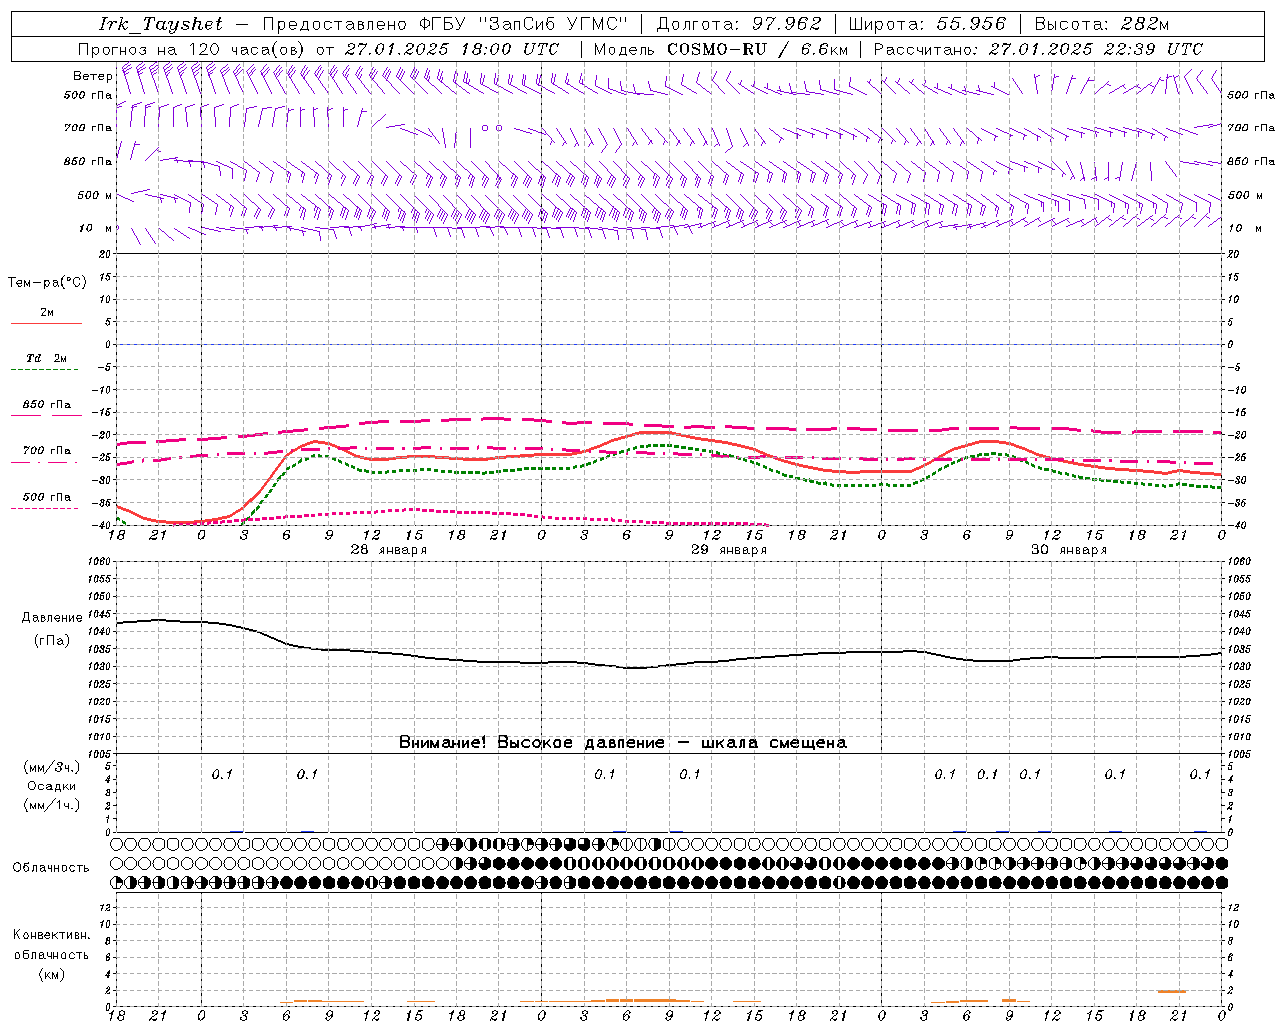Click the Широта: 55.956 value

click(926, 24)
